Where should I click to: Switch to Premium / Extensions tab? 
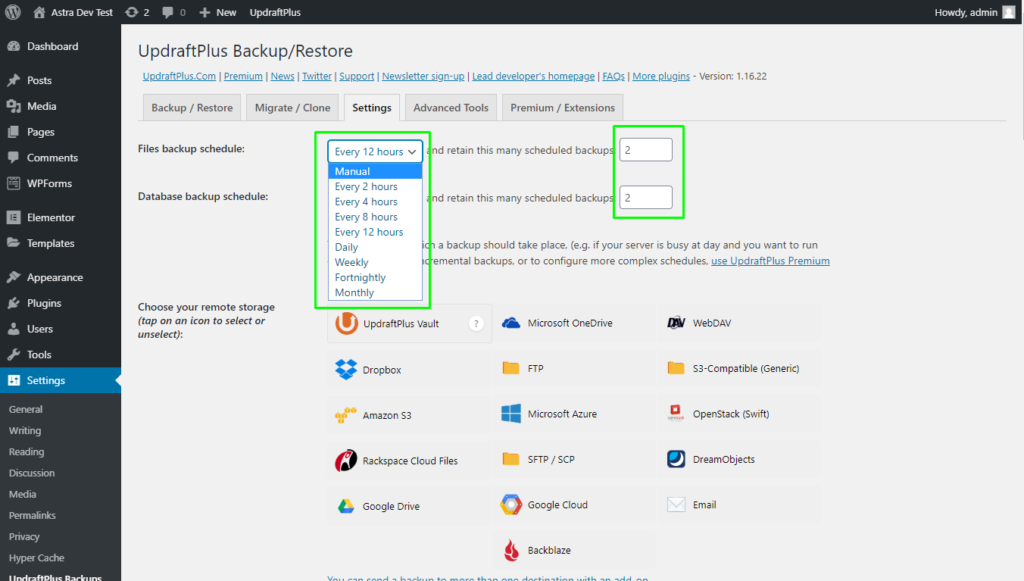tap(562, 108)
